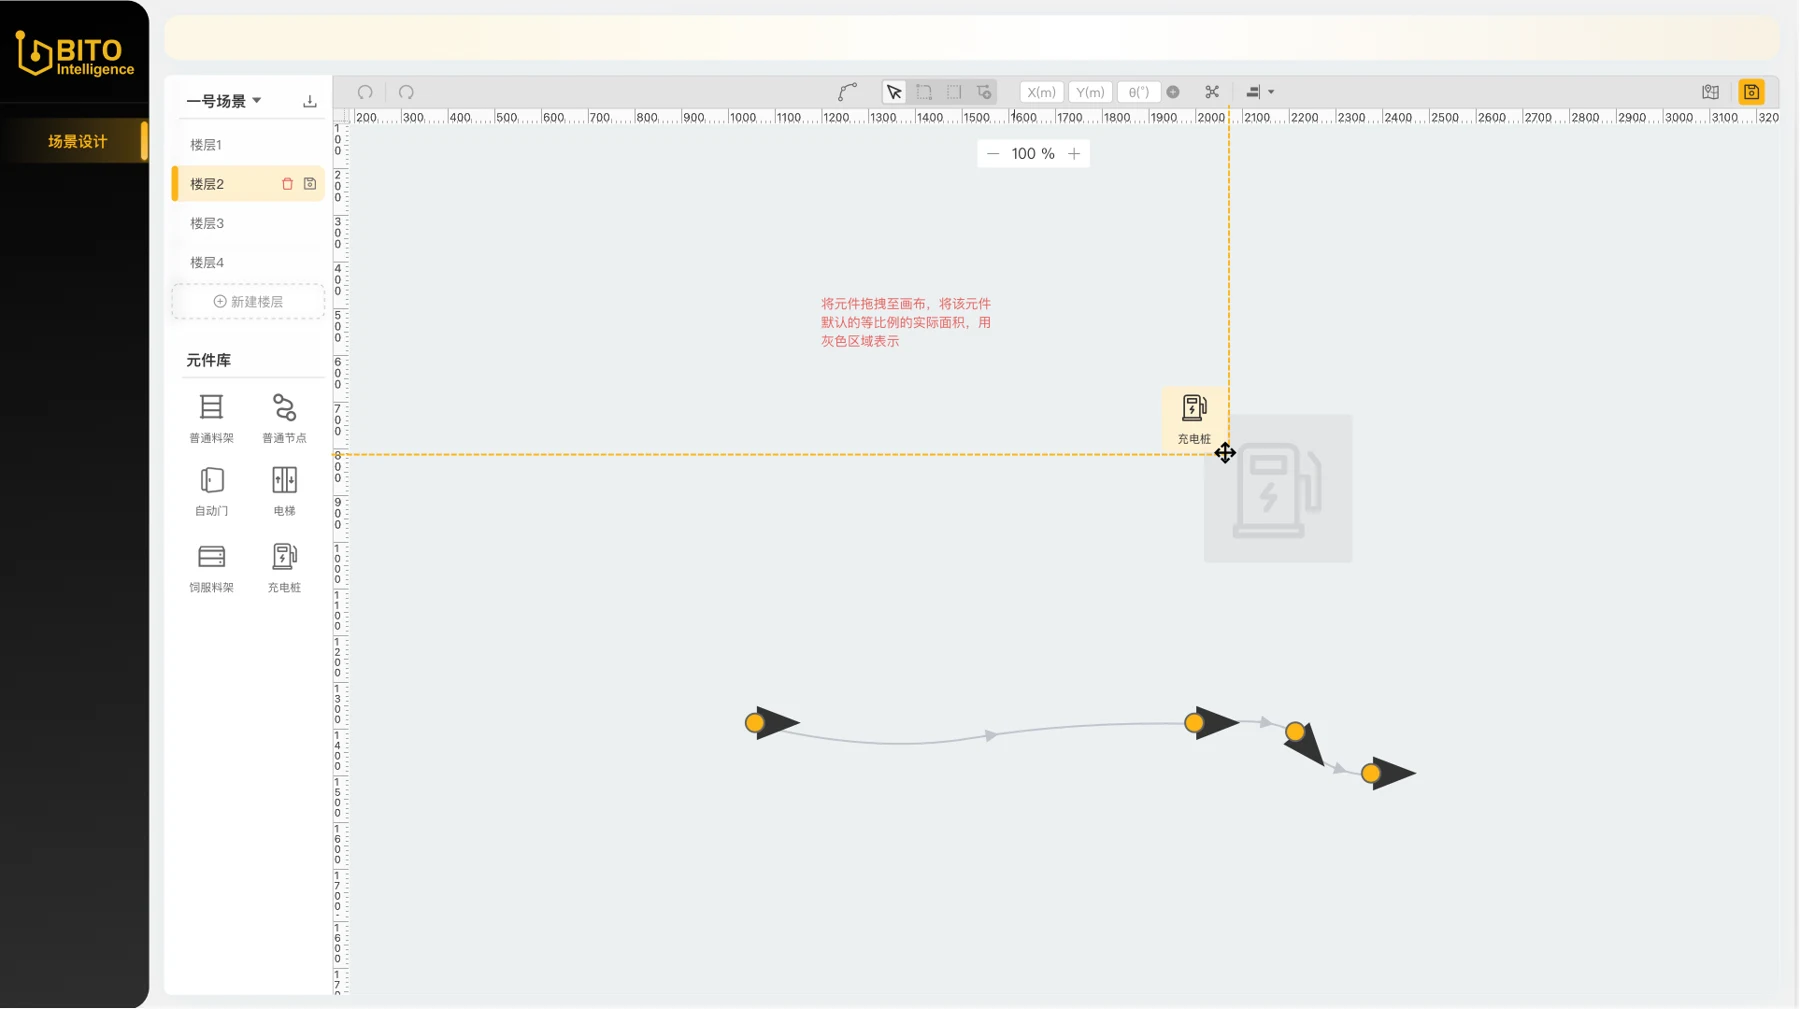This screenshot has width=1800, height=1009.
Task: Click the network nodes icon in toolbar
Action: pos(1212,92)
